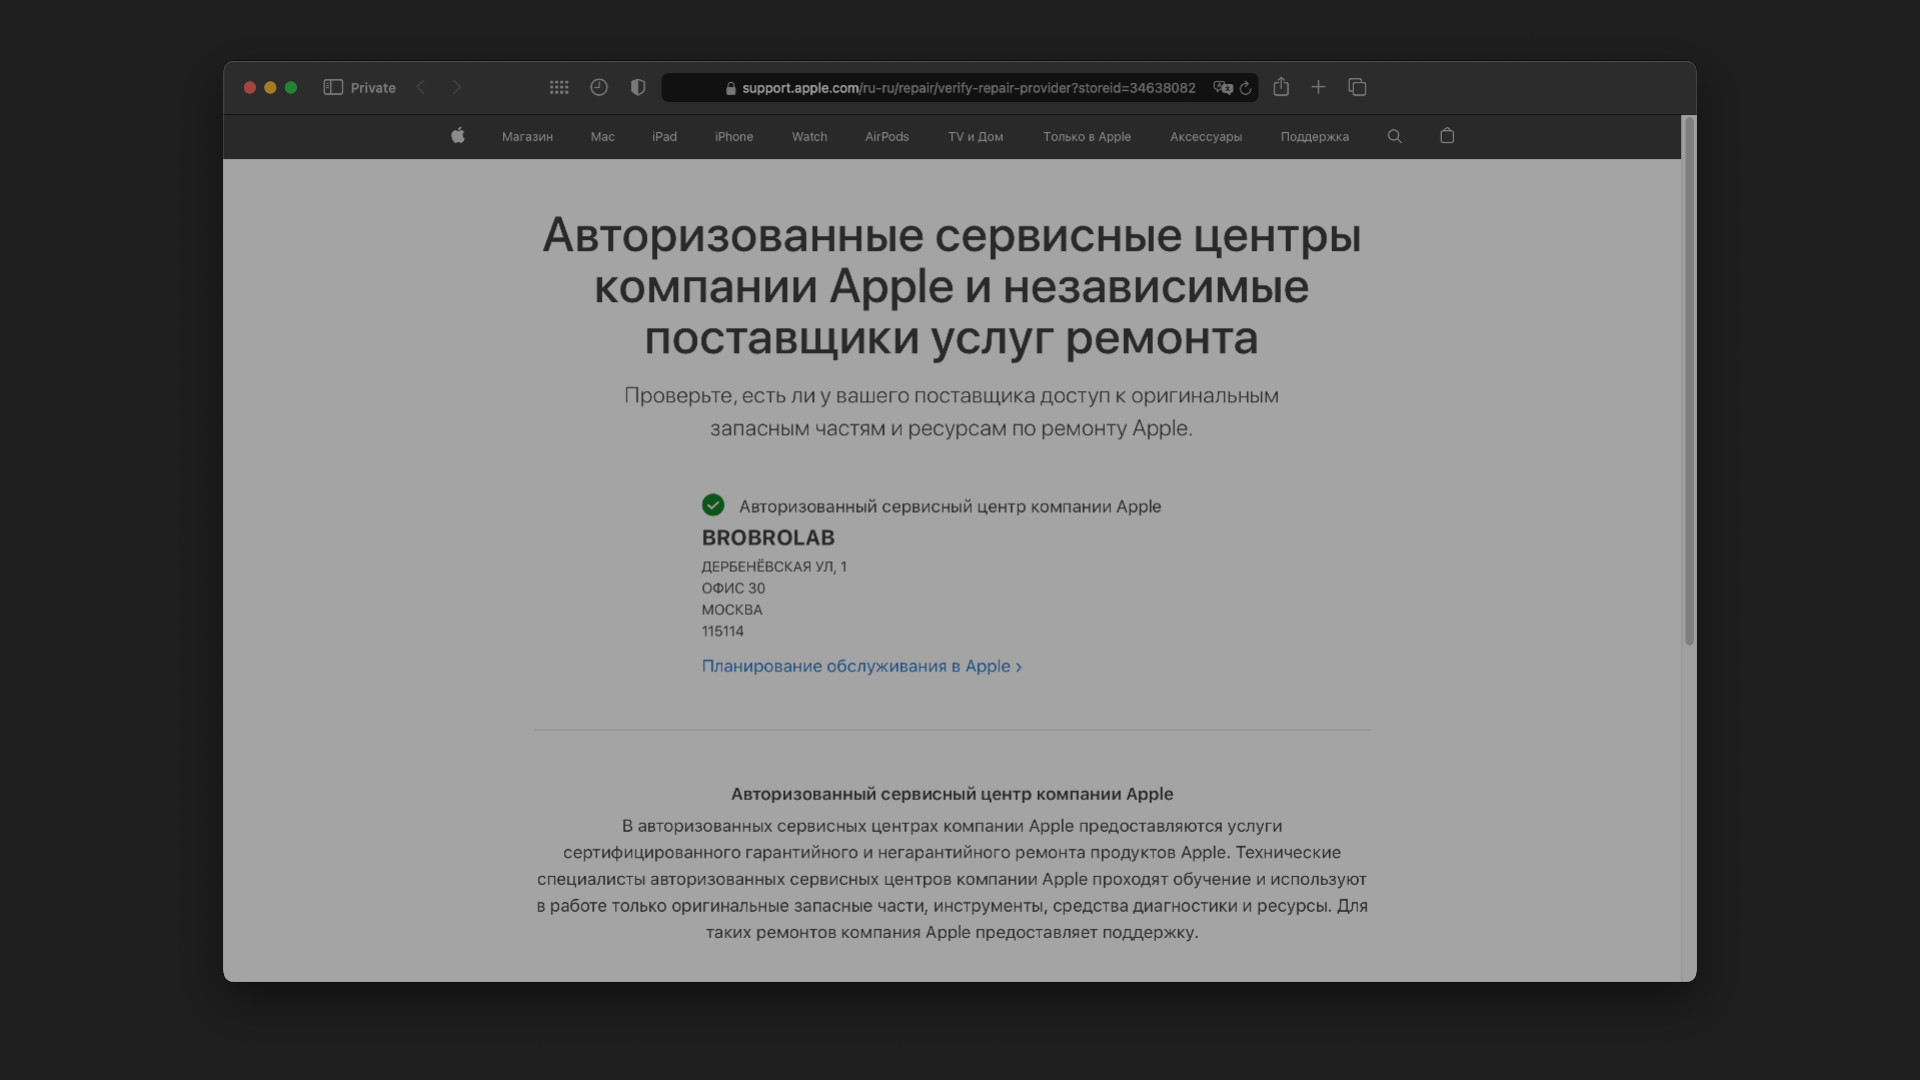The width and height of the screenshot is (1920, 1080).
Task: Click the Проверьте, есть ли subtitle paragraph
Action: click(x=952, y=412)
